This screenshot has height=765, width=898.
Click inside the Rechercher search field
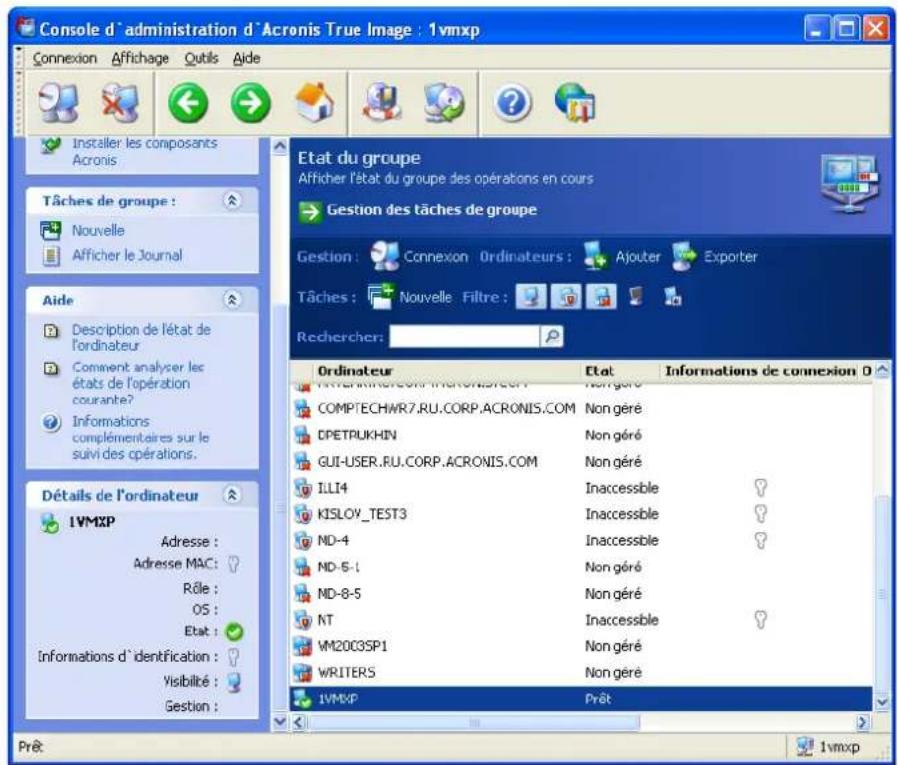[464, 336]
